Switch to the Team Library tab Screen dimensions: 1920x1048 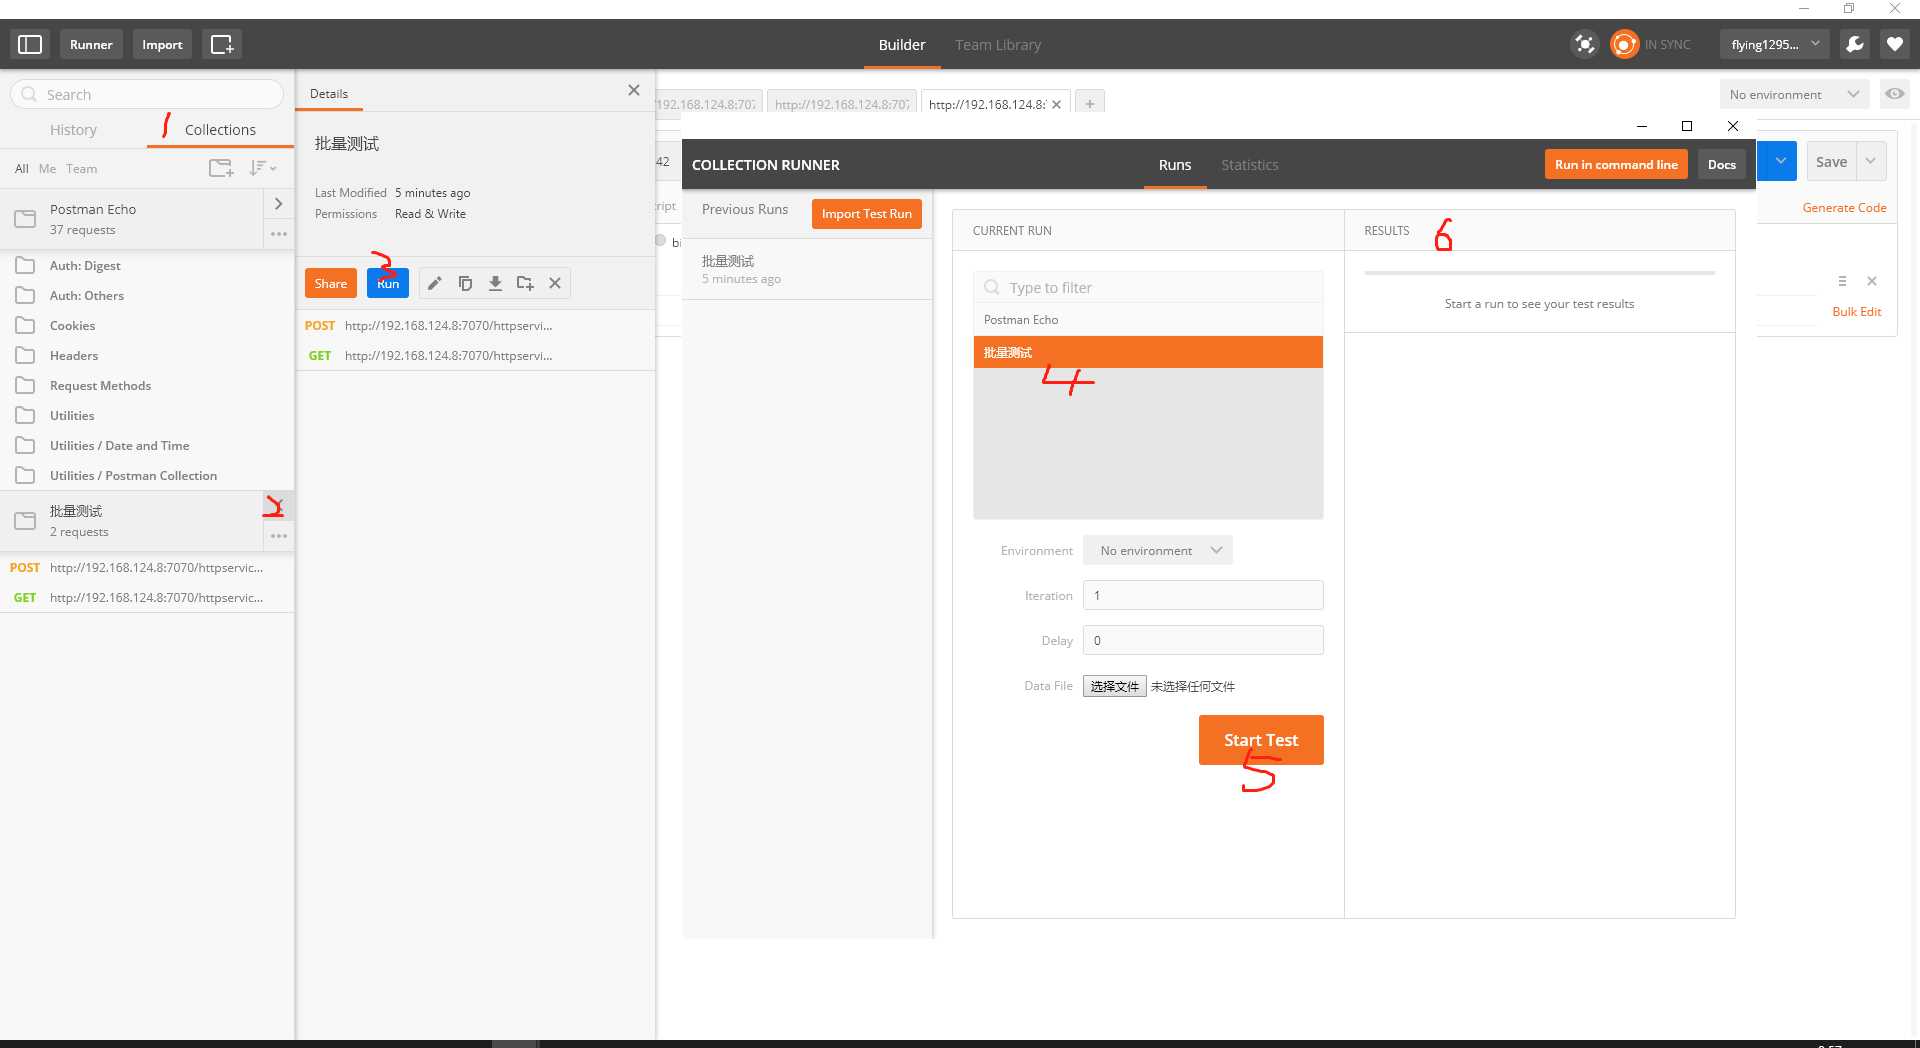pos(998,45)
